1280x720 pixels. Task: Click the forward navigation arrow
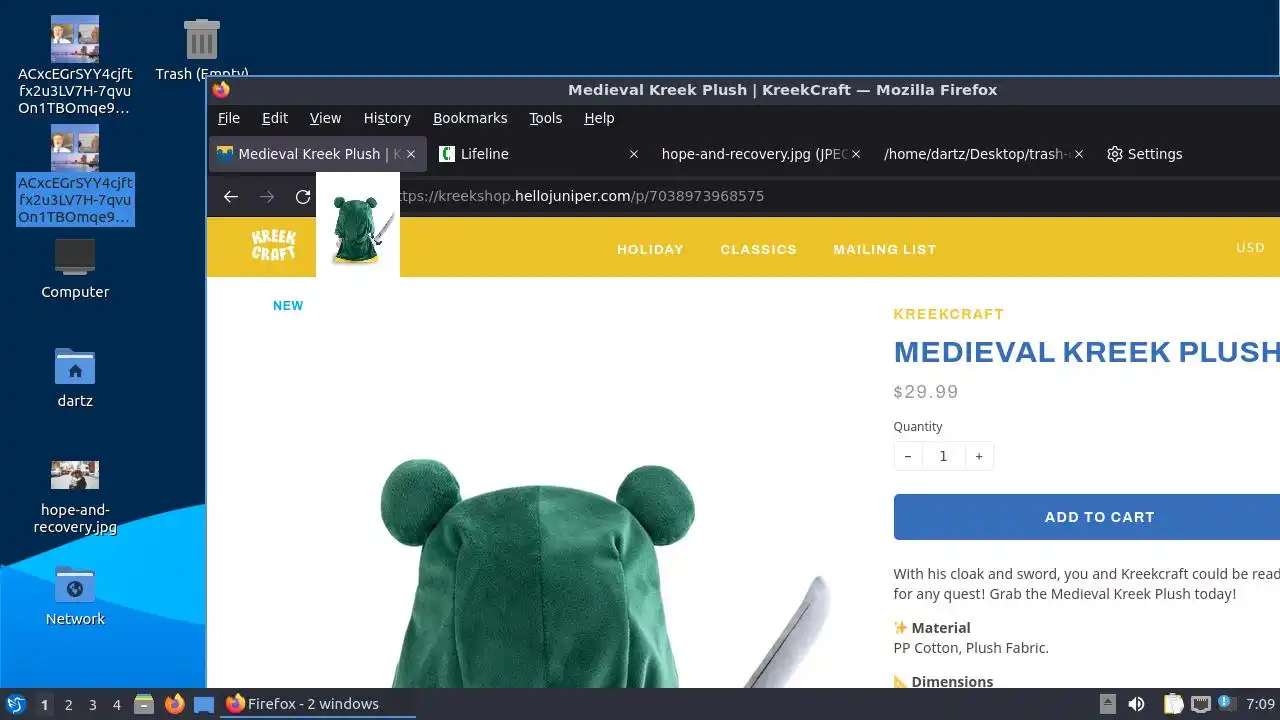(267, 196)
